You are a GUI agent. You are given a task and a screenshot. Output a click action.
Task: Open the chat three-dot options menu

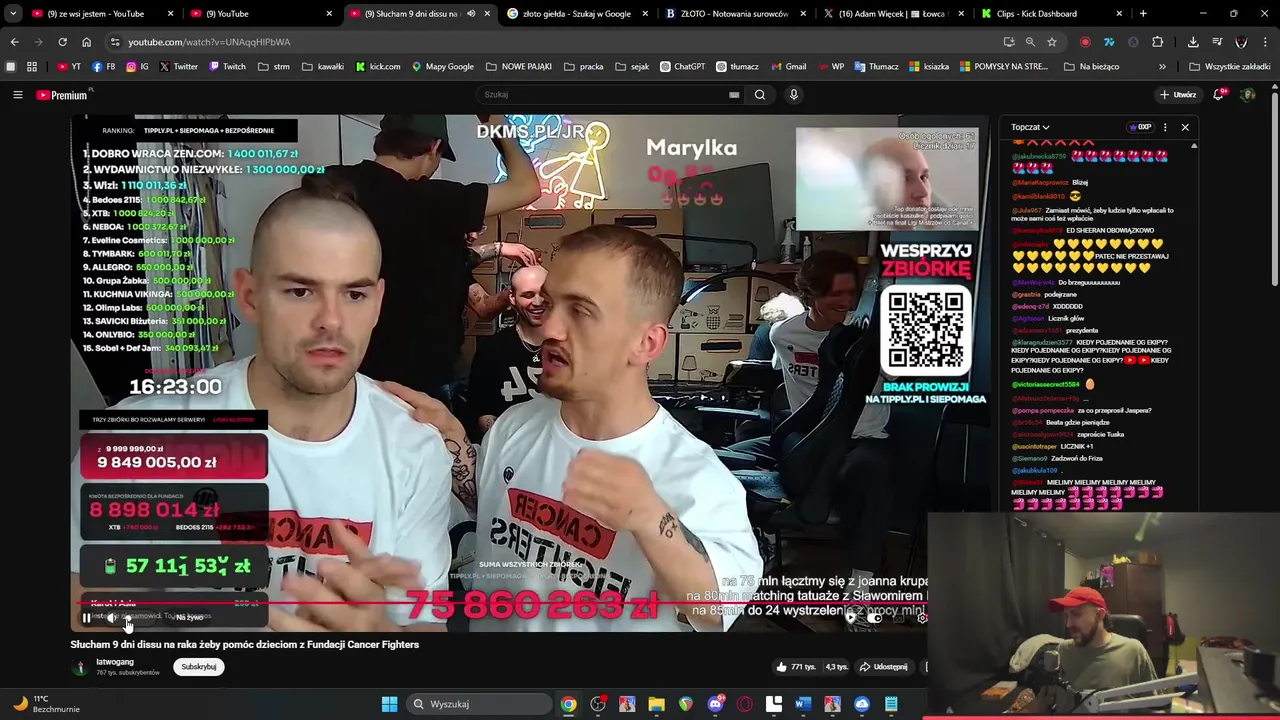[1165, 127]
